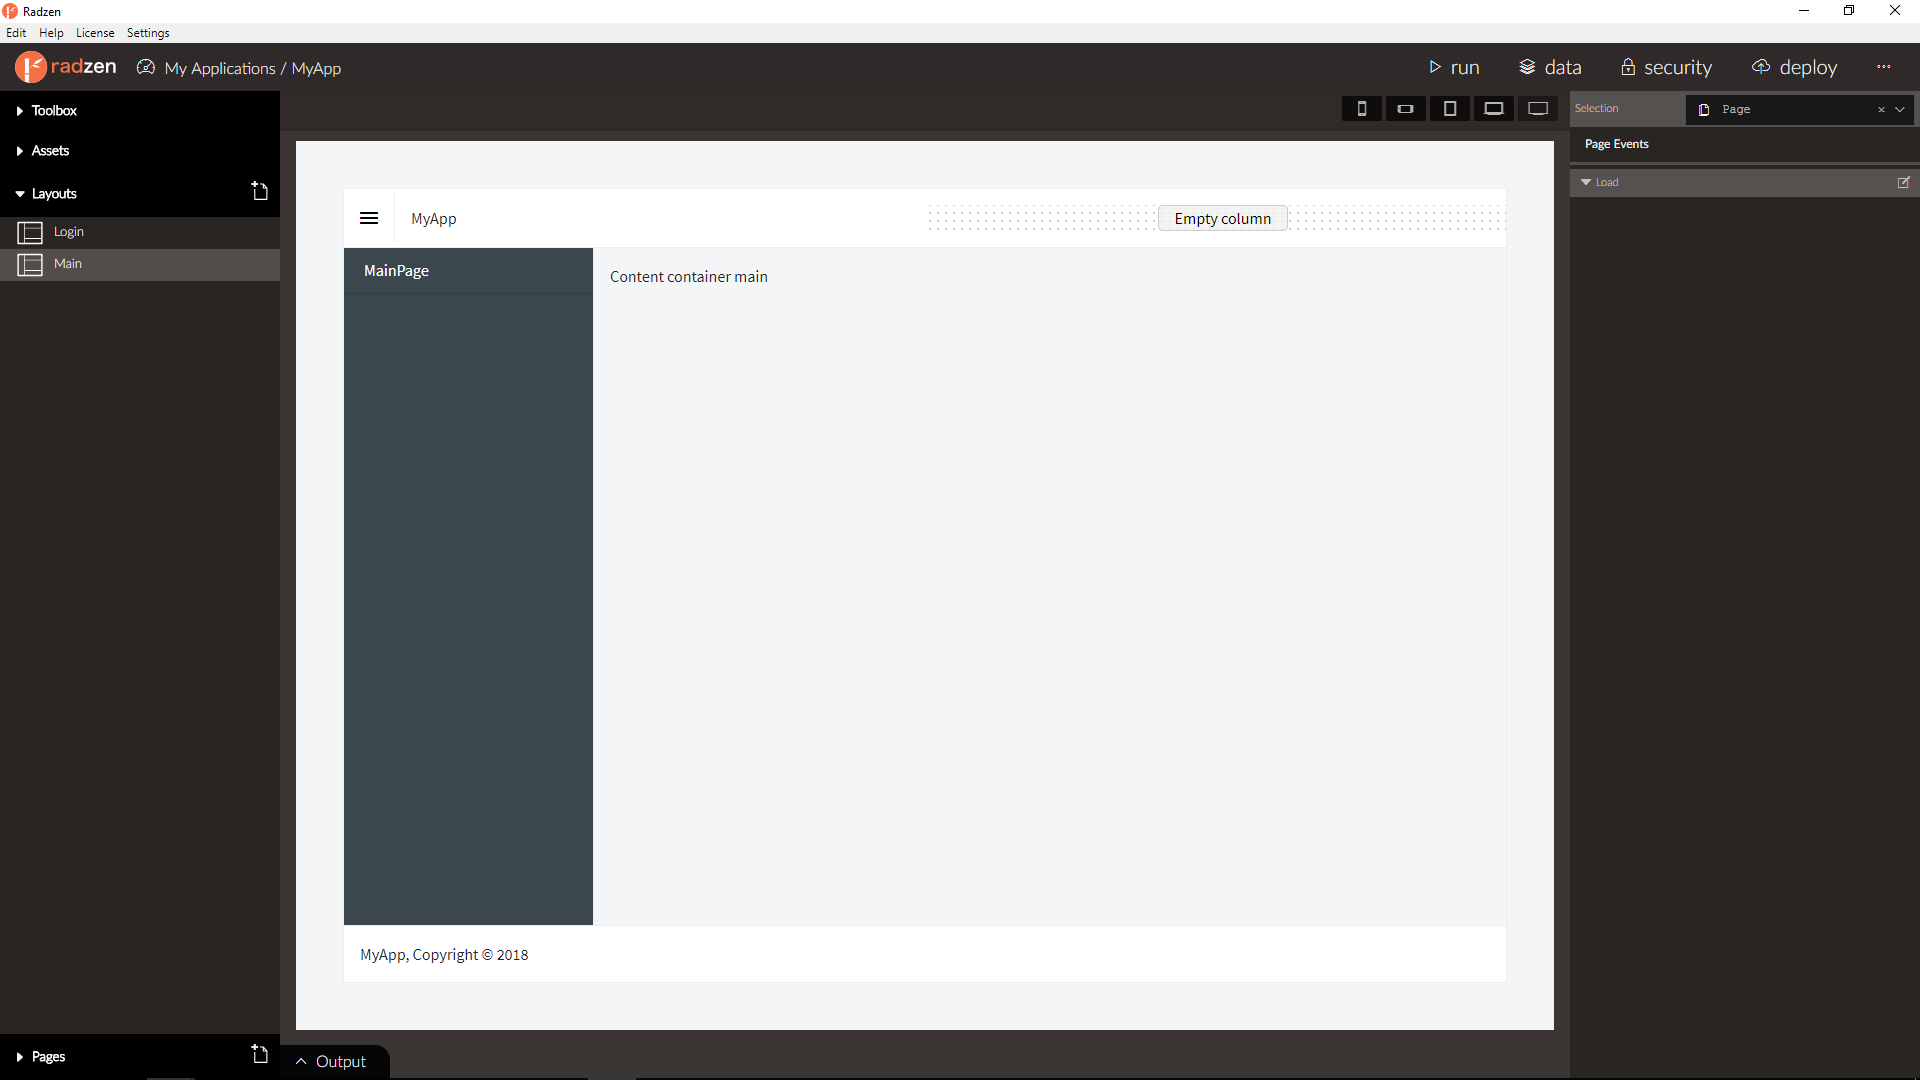Screen dimensions: 1920x1080
Task: Open the security lock icon
Action: pos(1628,67)
